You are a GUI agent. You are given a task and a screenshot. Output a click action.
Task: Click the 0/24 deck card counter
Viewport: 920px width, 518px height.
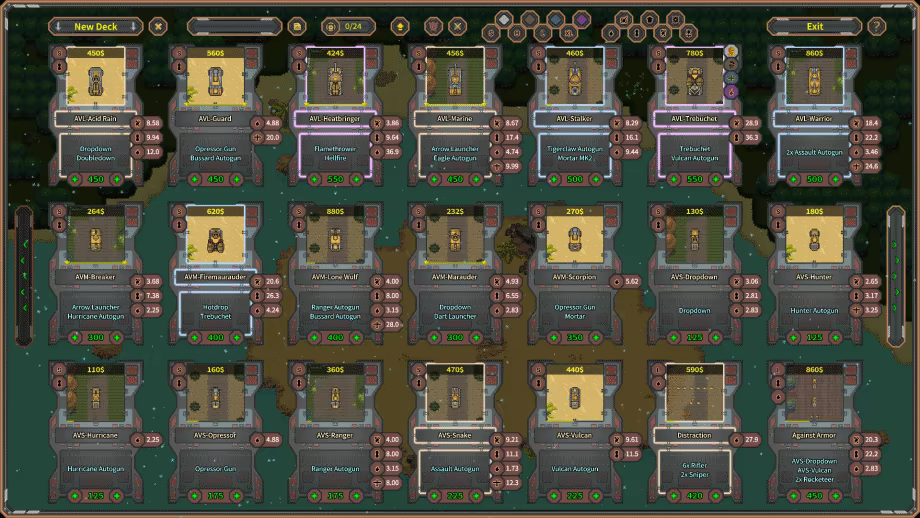coord(349,26)
